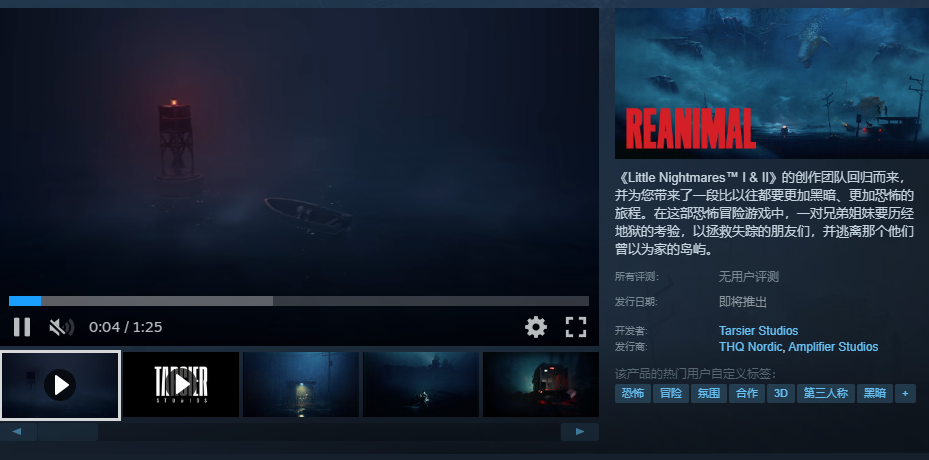This screenshot has height=460, width=929.
Task: Click the 无用户评测 review text
Action: point(748,277)
